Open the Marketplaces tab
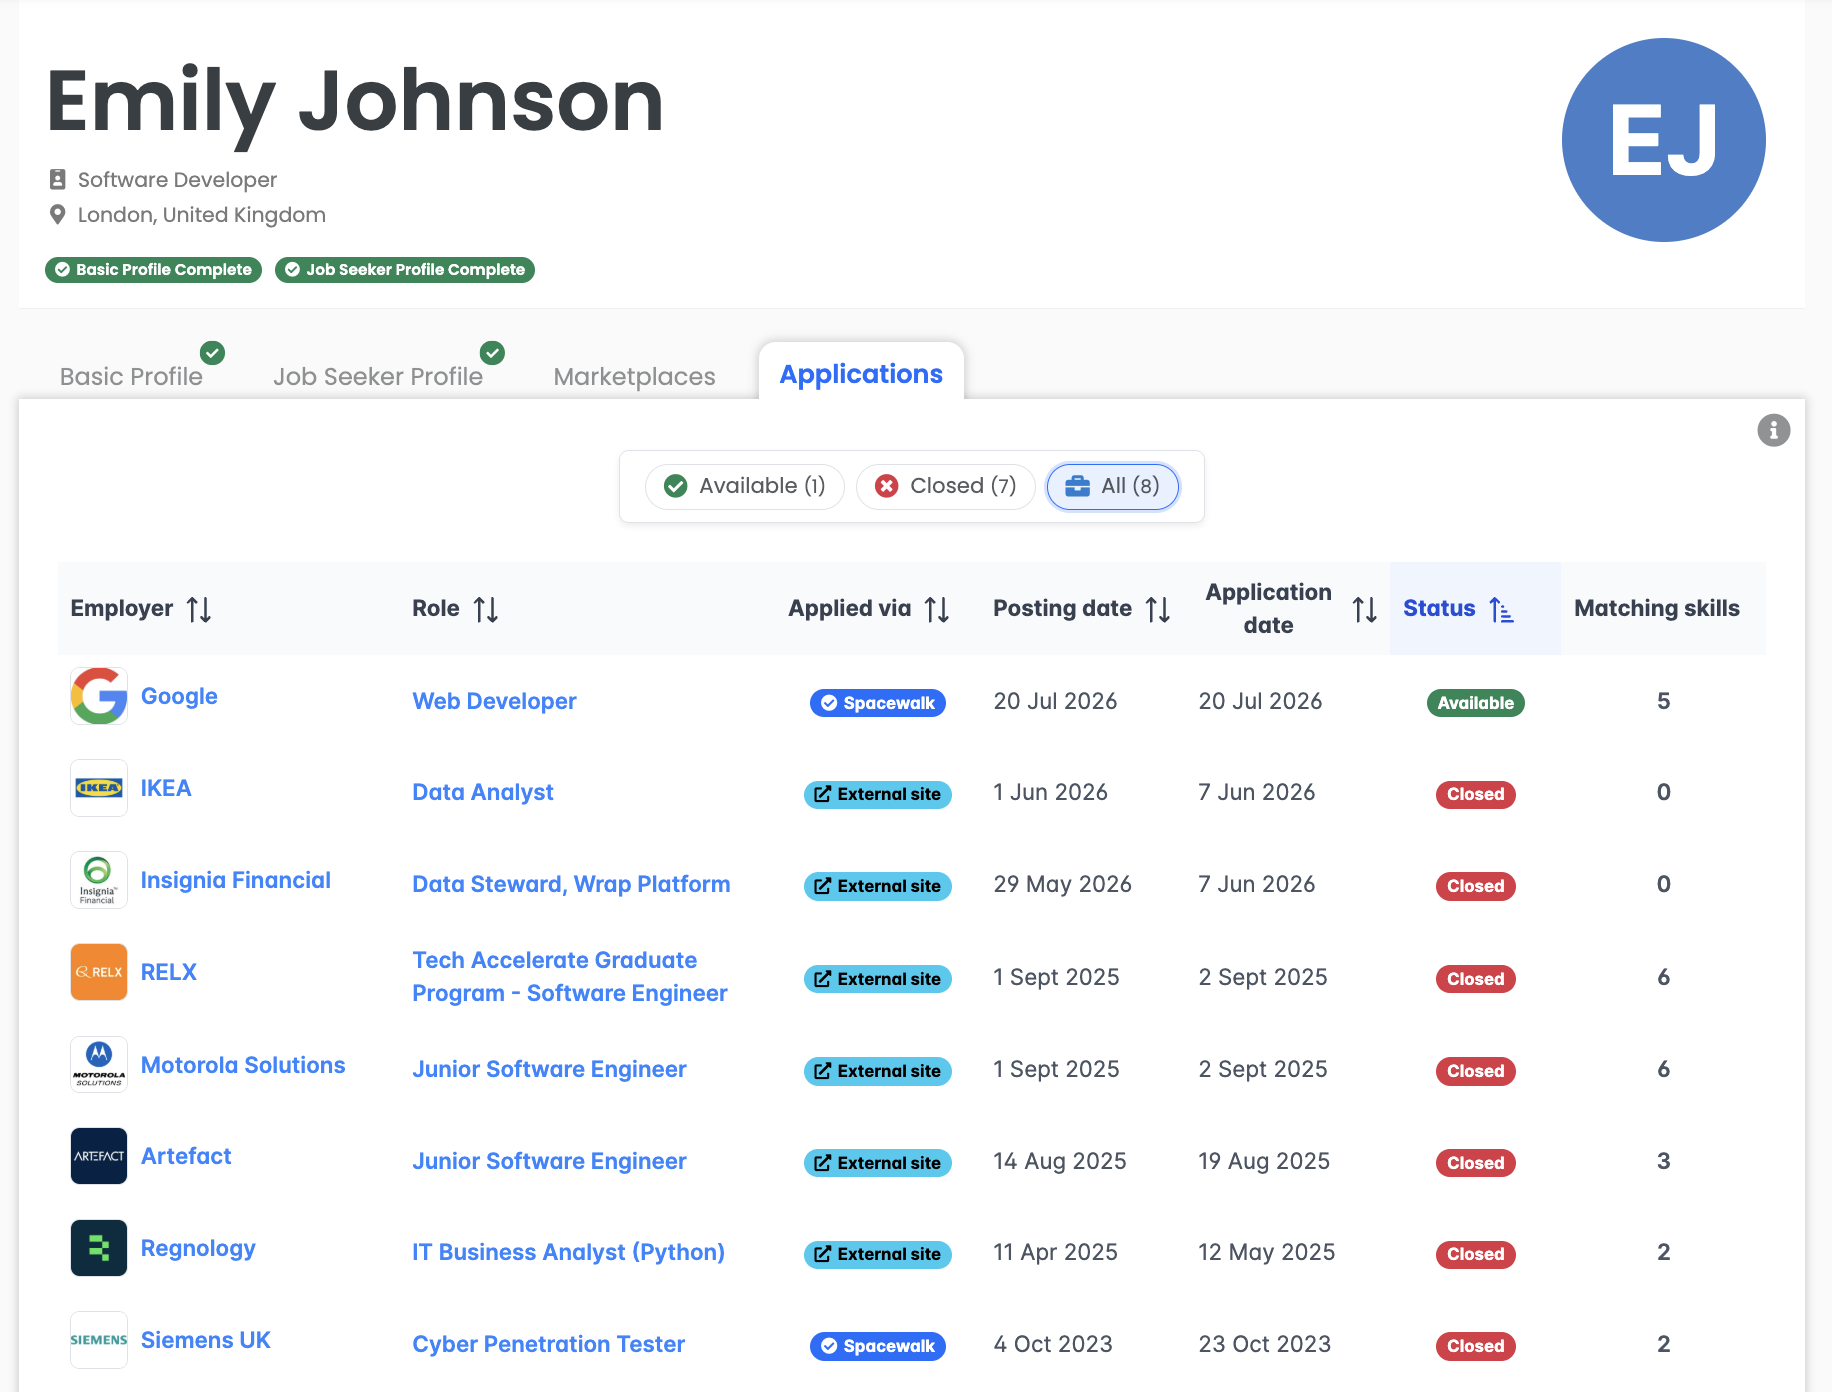Image resolution: width=1832 pixels, height=1392 pixels. pyautogui.click(x=635, y=376)
